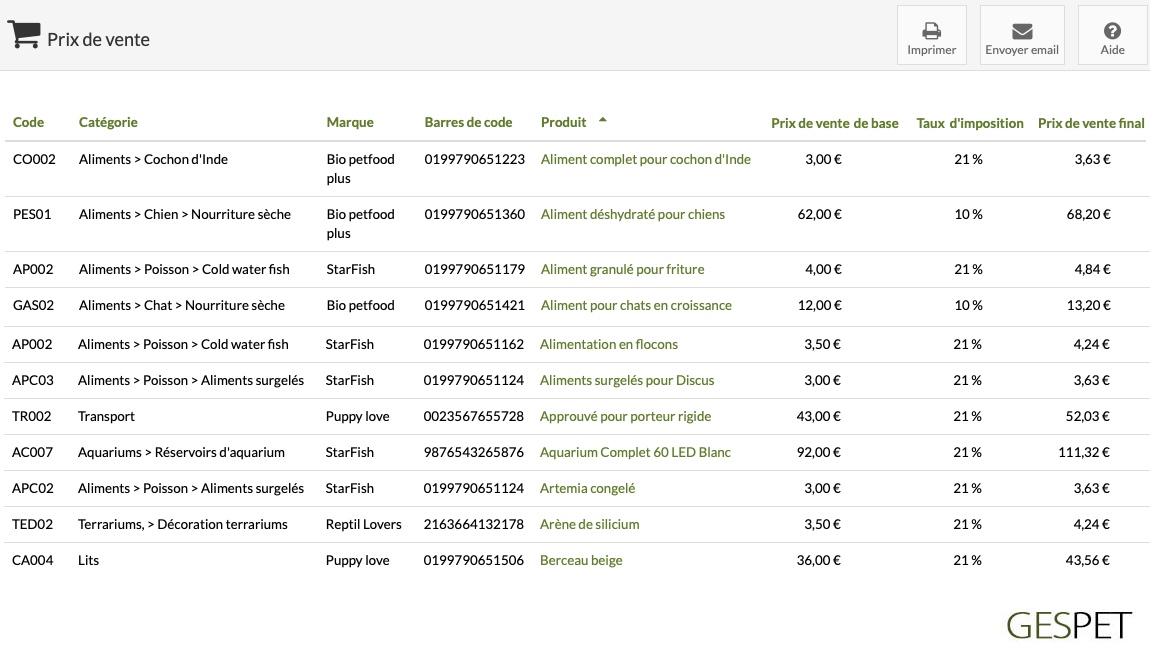Click final price 111,32 €

click(x=1083, y=452)
